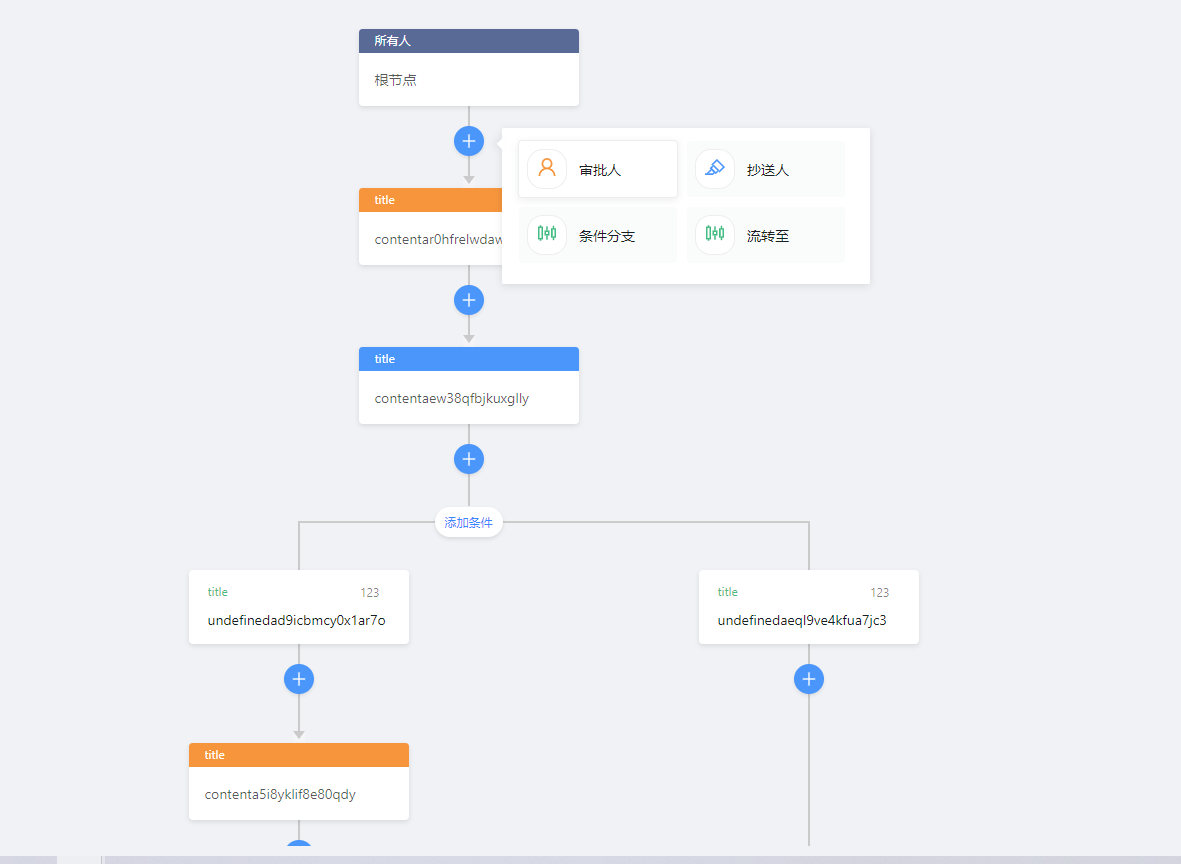Click plus button under undefinedaeql9ve4kfua7jc3 condition

point(809,679)
